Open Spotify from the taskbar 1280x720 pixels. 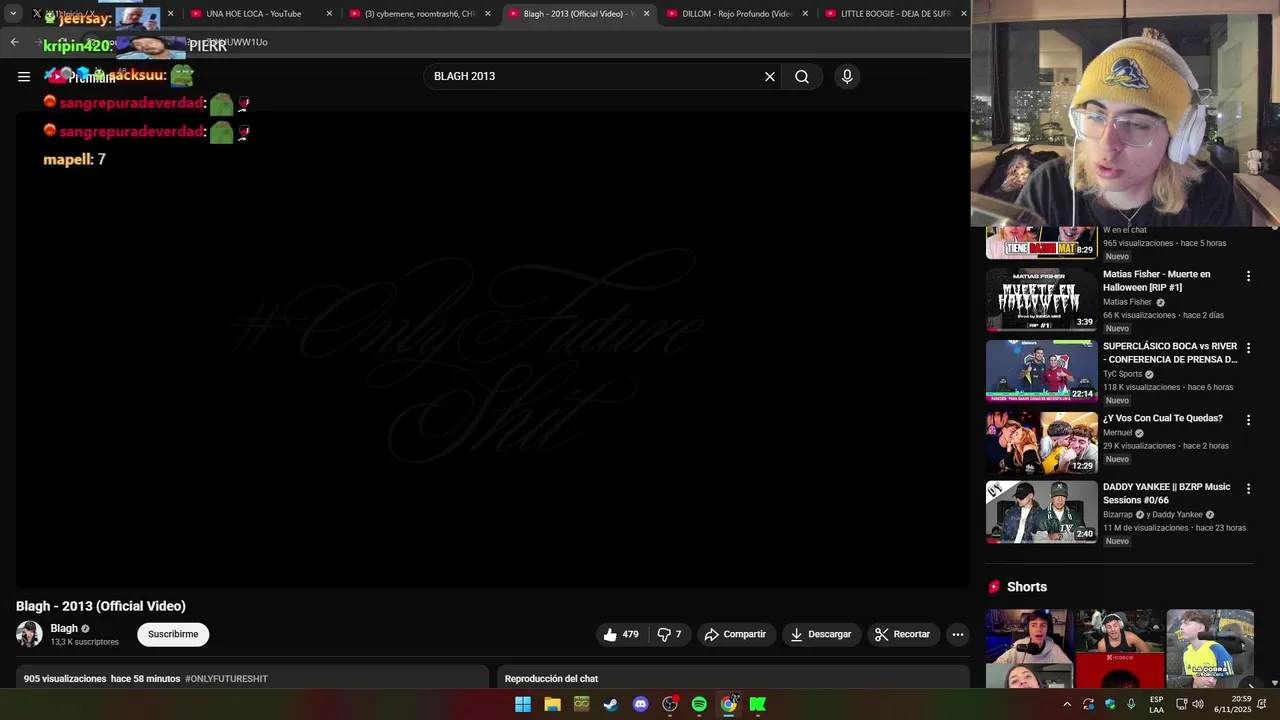click(699, 704)
